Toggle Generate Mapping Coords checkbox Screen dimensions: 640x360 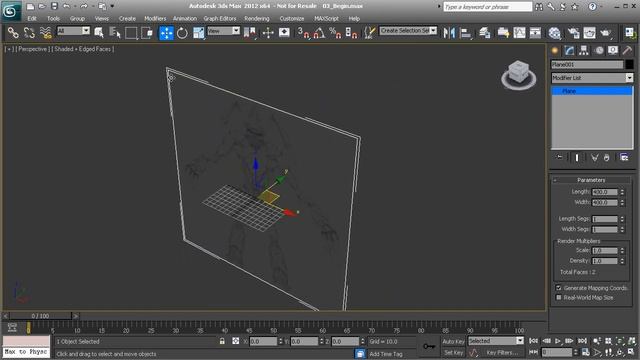coord(559,288)
